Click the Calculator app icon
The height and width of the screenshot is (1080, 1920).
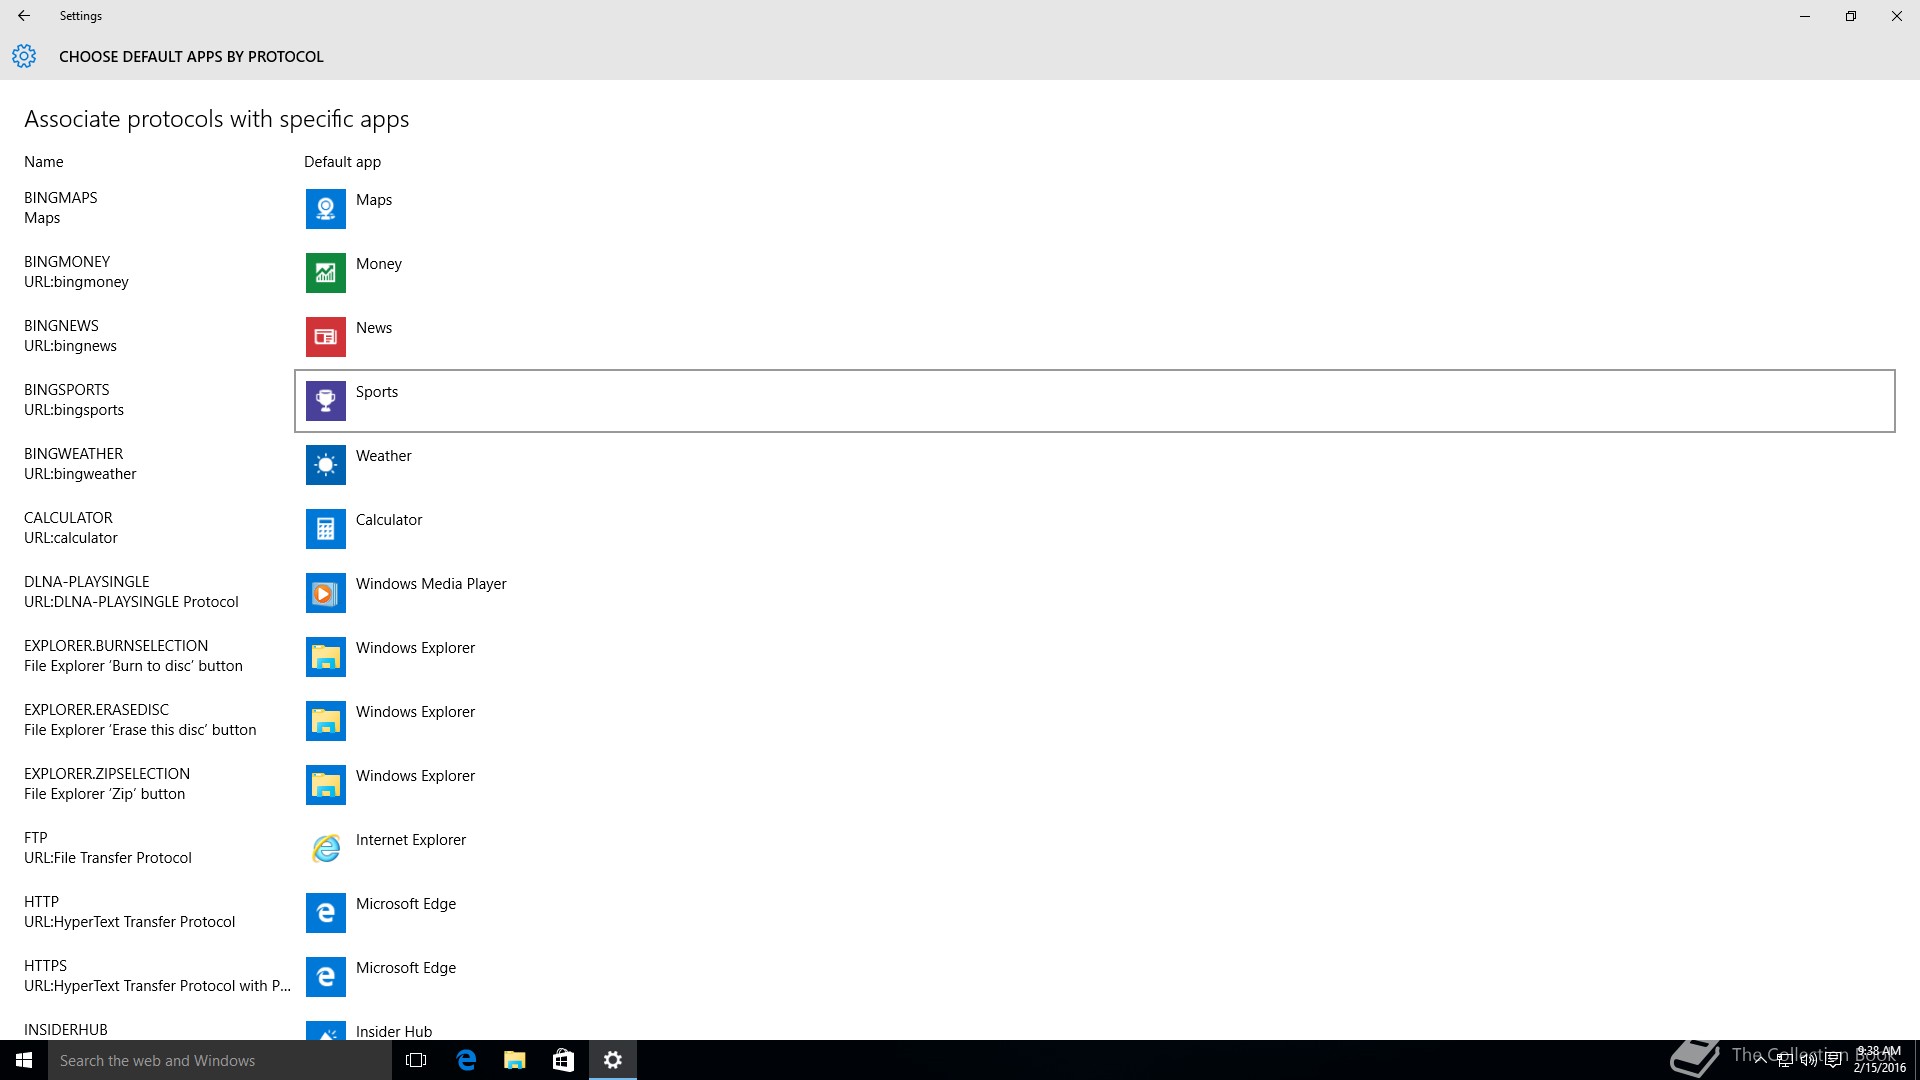point(325,529)
